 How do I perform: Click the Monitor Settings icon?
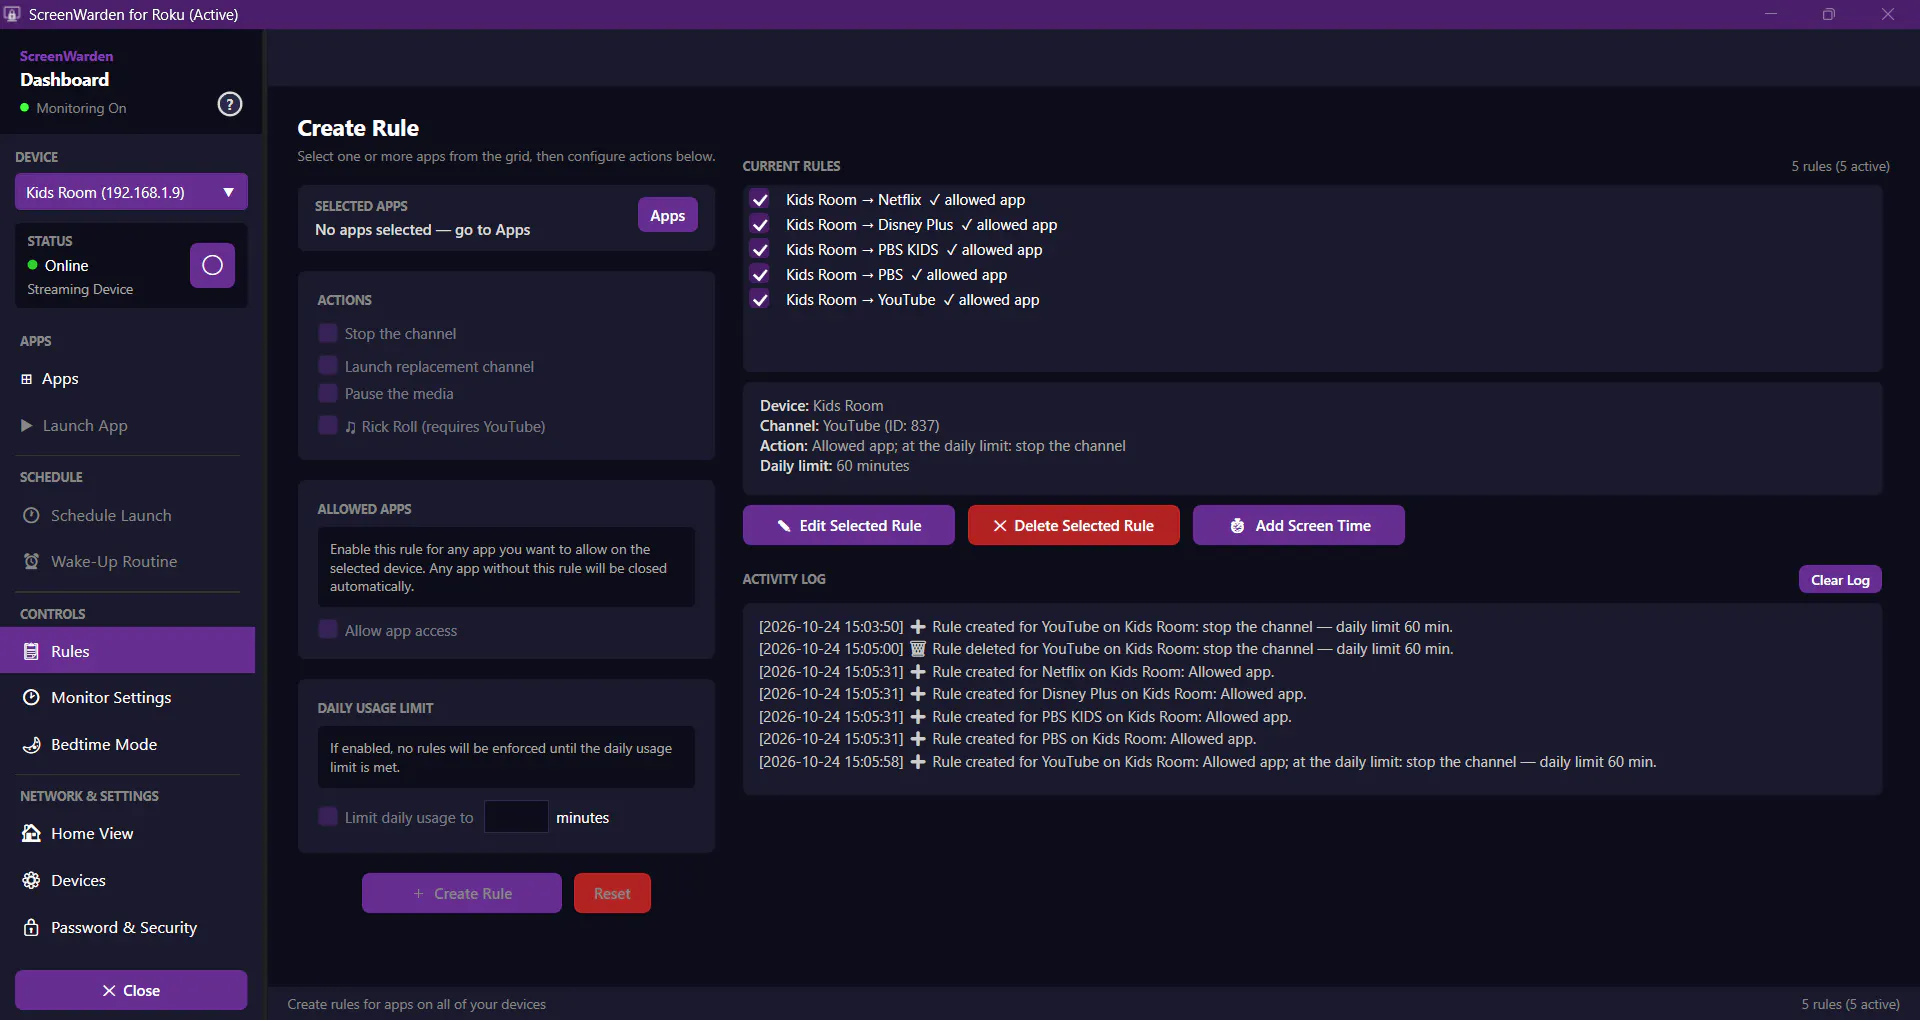coord(31,698)
